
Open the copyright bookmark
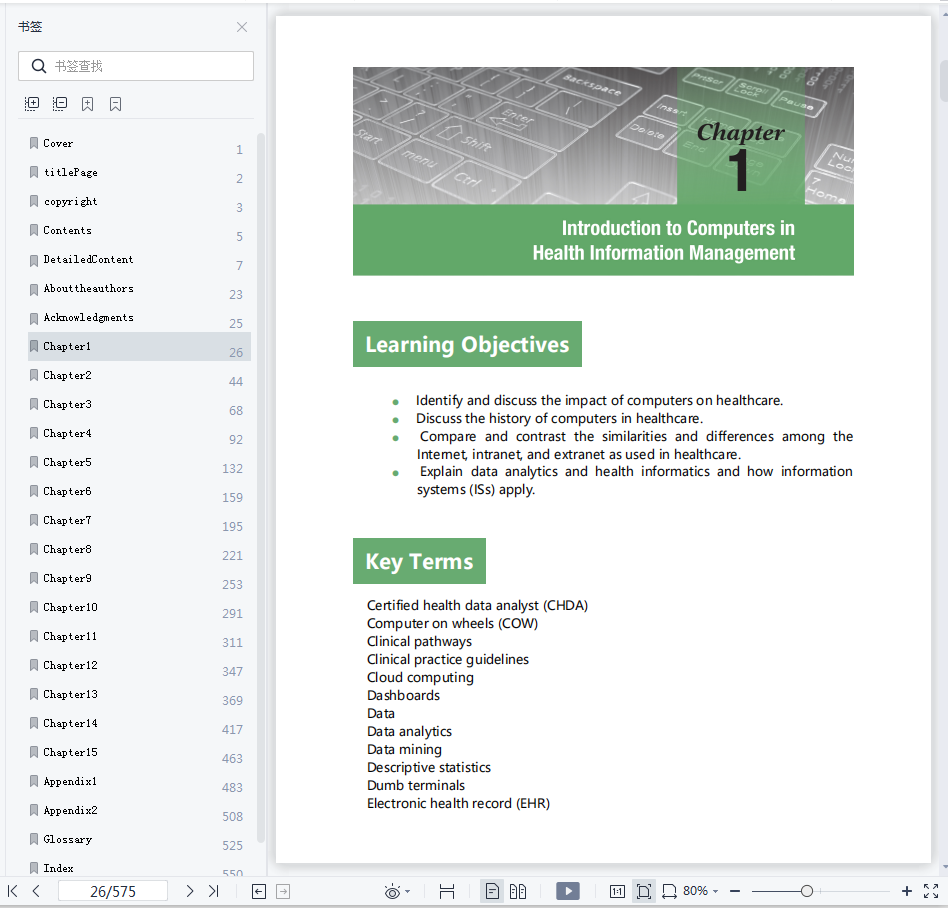[x=139, y=201]
